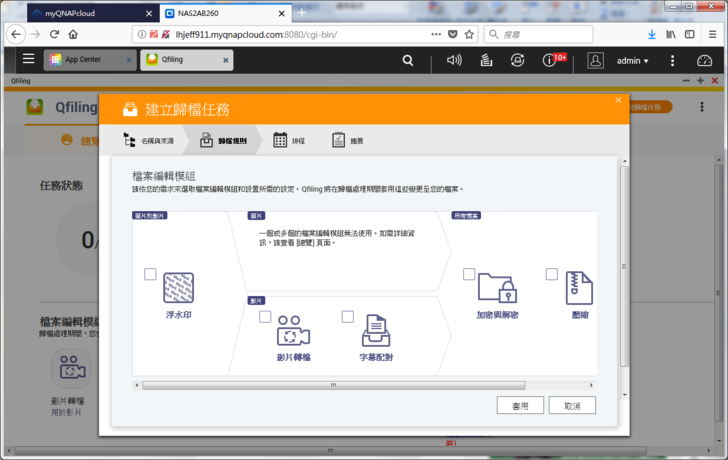Open the volume speaker icon in QTS bar
The height and width of the screenshot is (460, 728).
point(454,60)
